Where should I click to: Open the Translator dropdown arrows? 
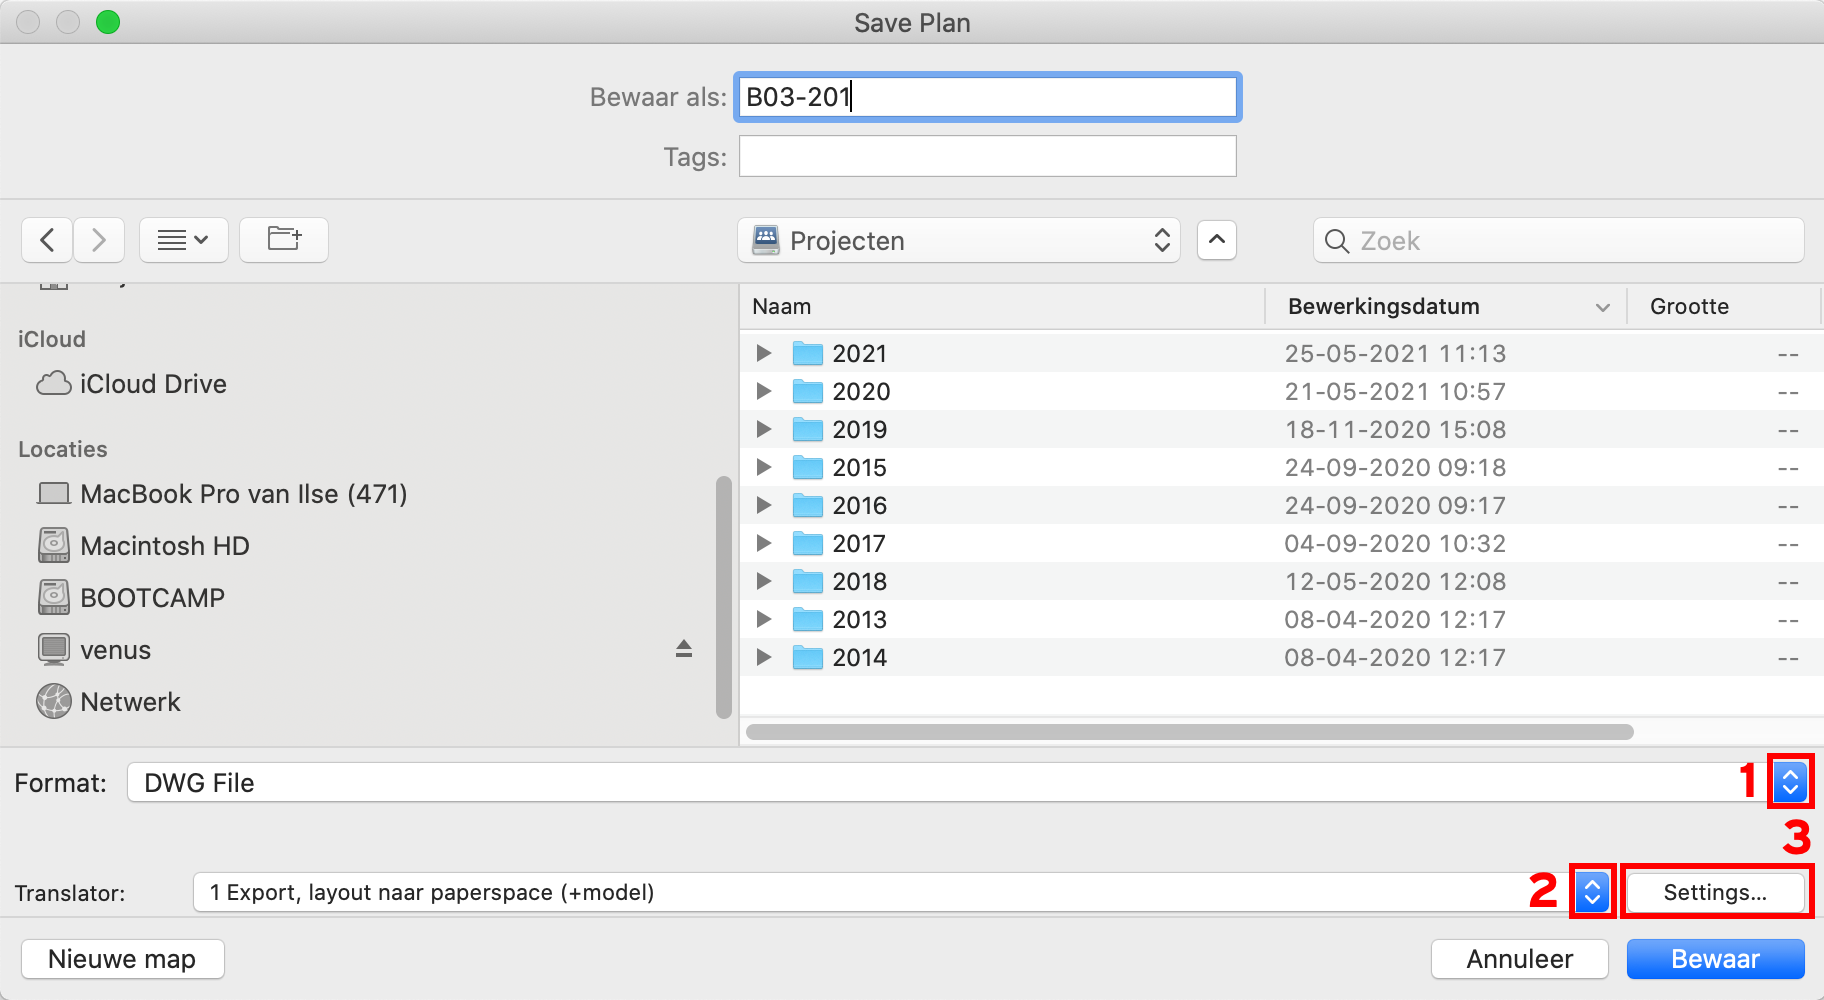click(1592, 891)
